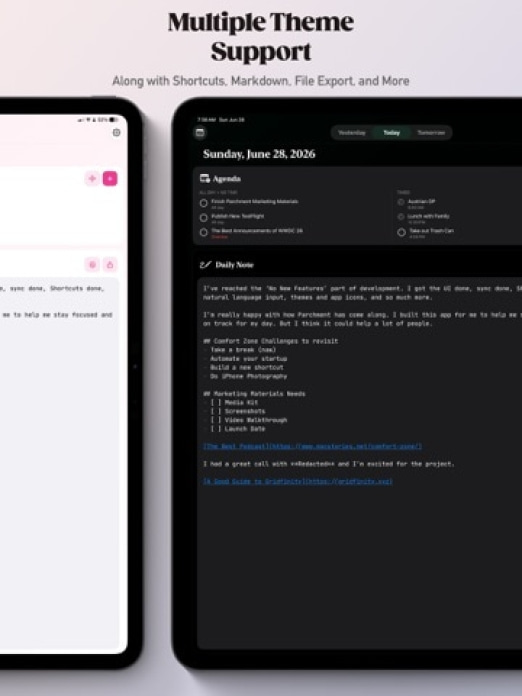The height and width of the screenshot is (696, 522).
Task: Open the calendar icon on the dark iPad
Action: (200, 132)
